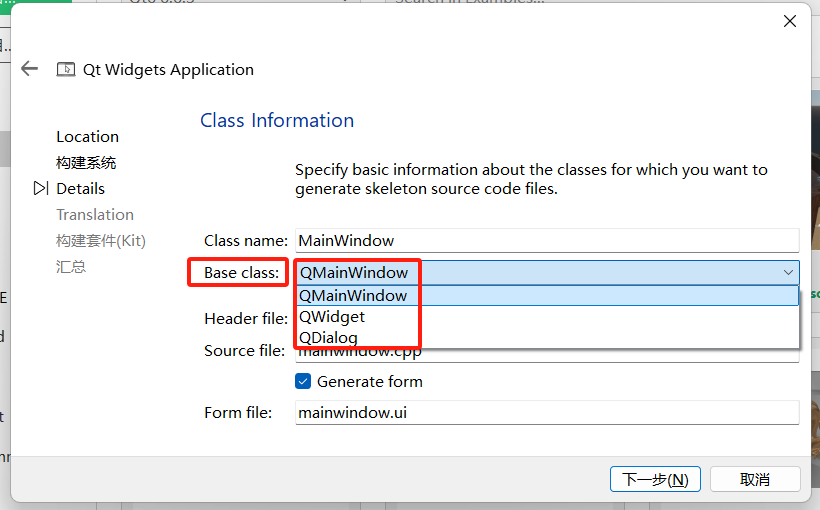Click the Form file input field
Viewport: 820px width, 510px height.
pyautogui.click(x=547, y=413)
